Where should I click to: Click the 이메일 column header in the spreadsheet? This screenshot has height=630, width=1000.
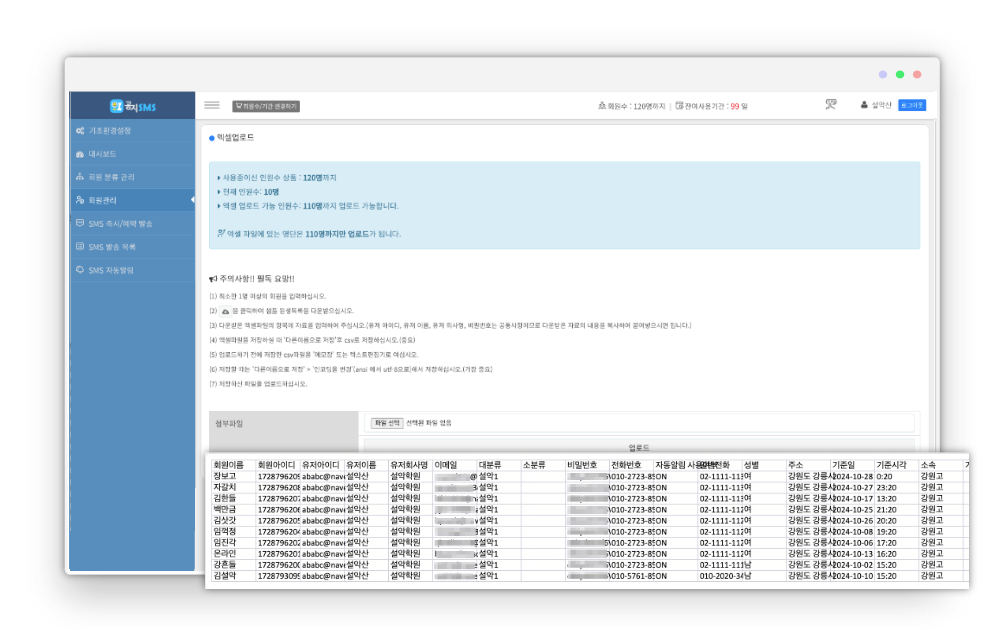[446, 465]
